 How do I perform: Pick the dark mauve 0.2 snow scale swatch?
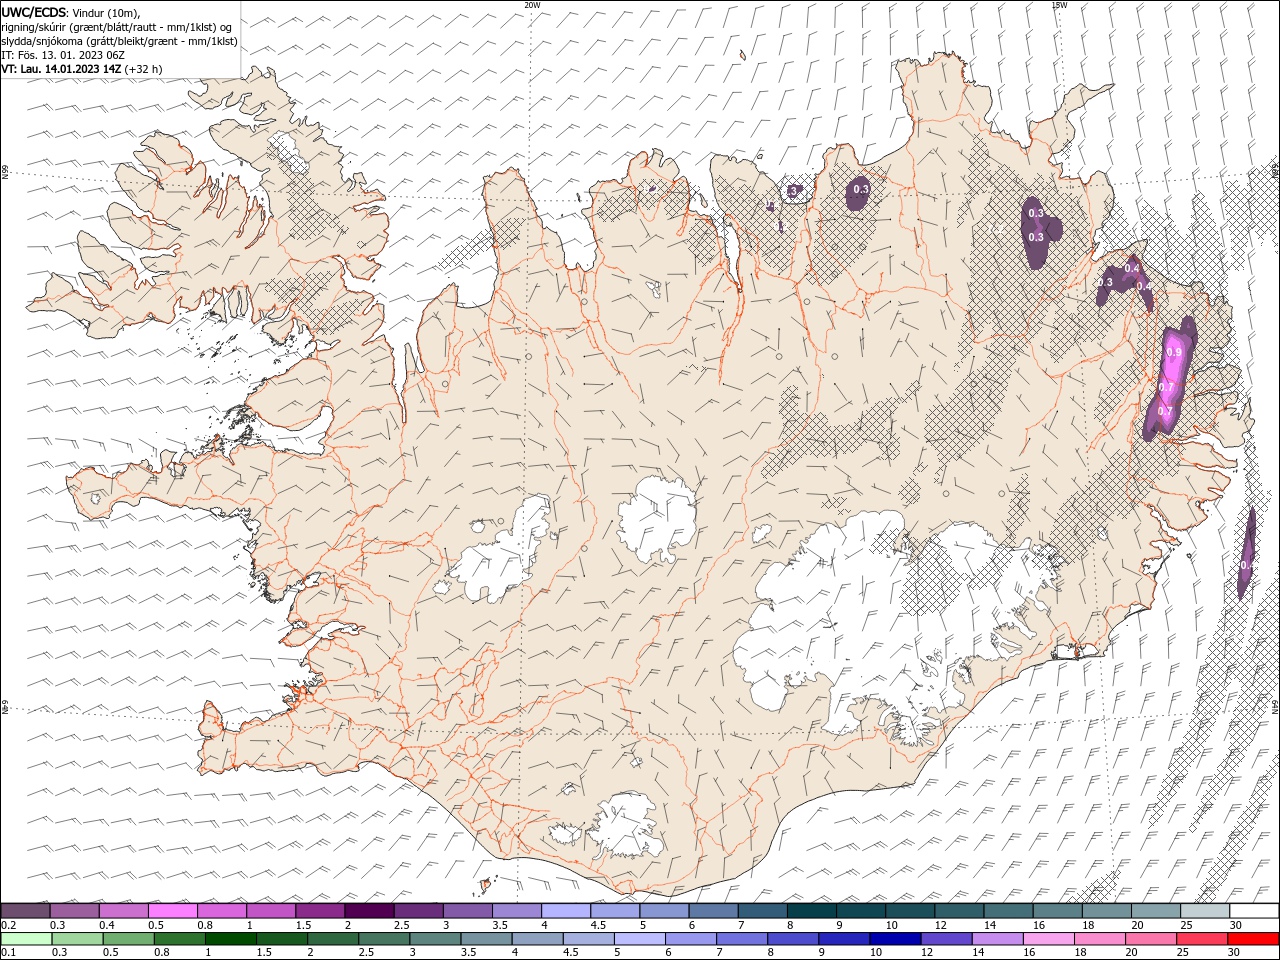coord(25,911)
